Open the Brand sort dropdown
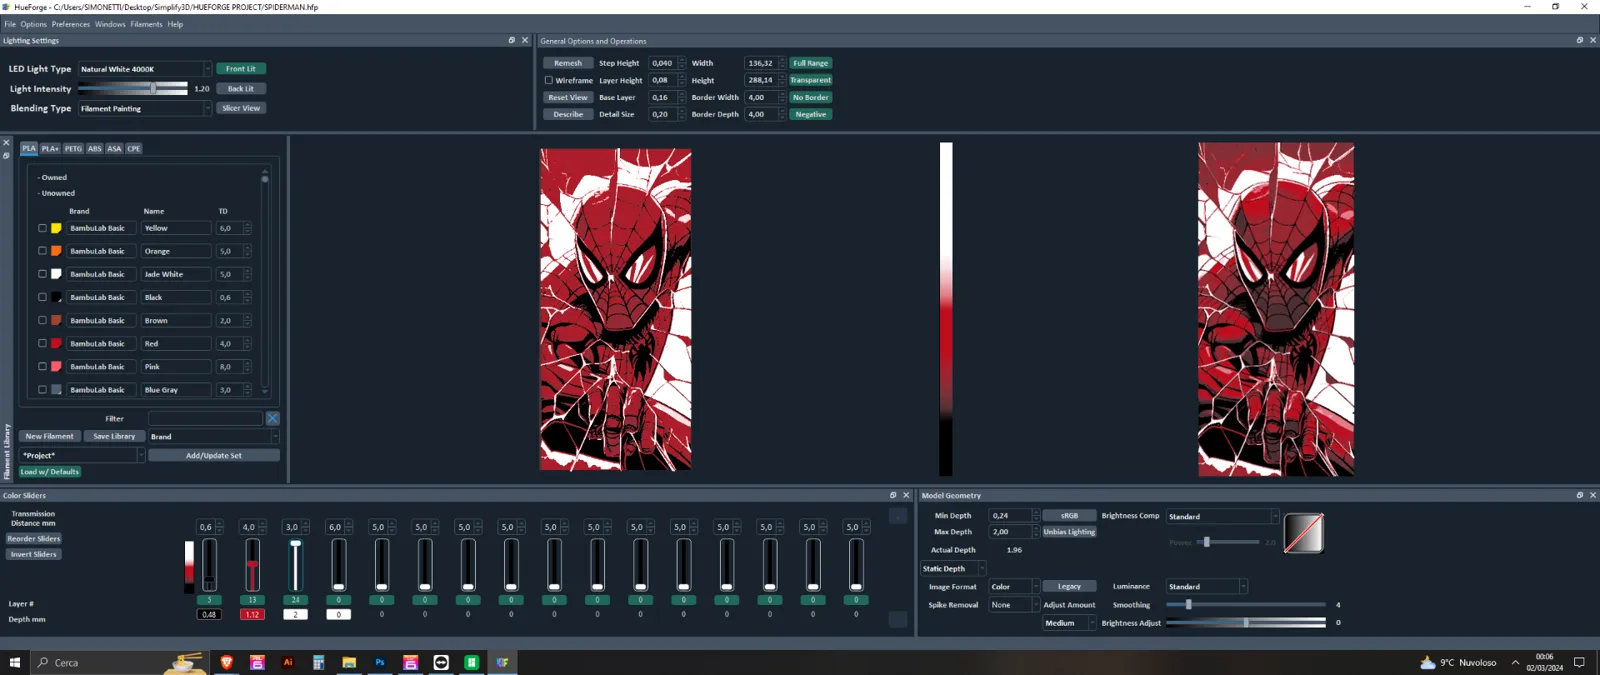The image size is (1600, 675). [x=213, y=436]
